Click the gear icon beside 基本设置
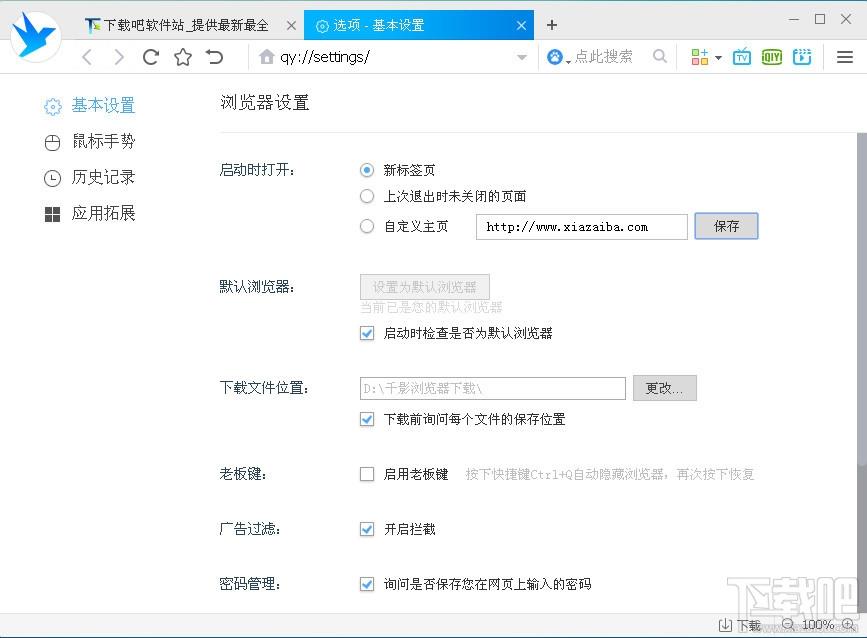Screen dimensions: 867x638 (53, 106)
